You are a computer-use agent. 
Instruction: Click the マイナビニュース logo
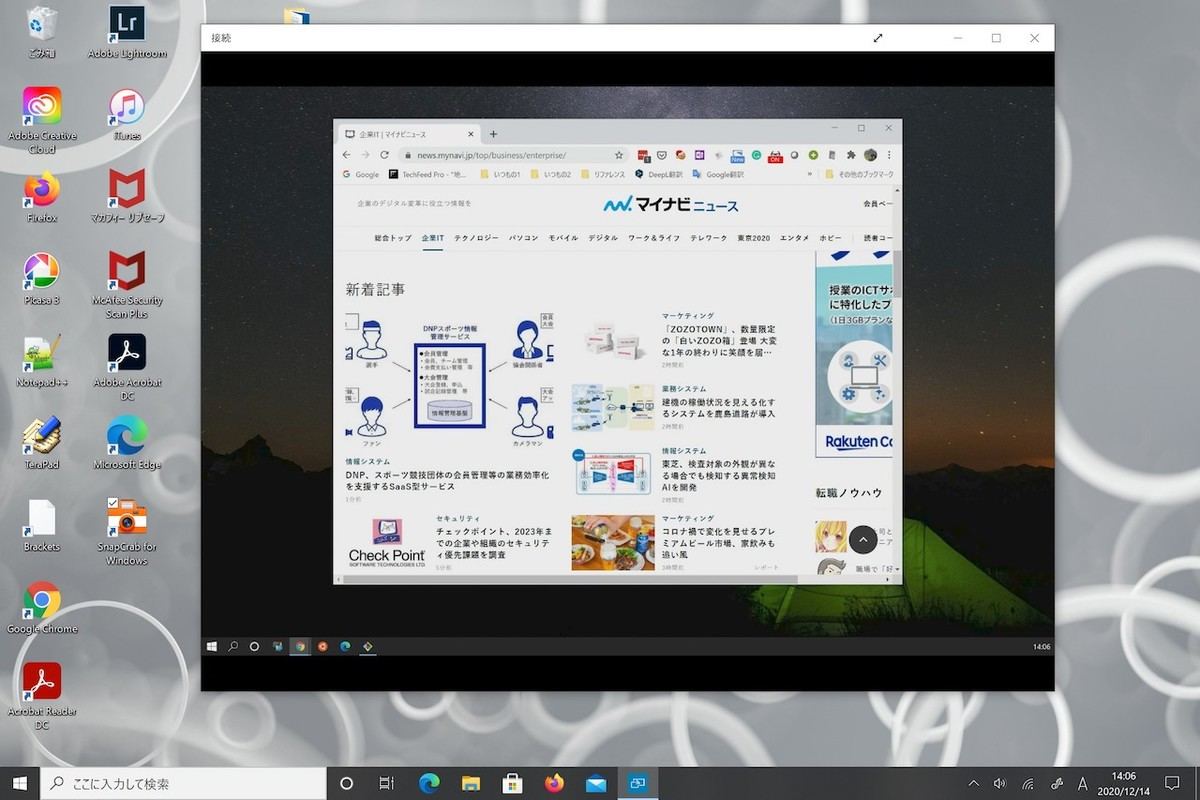point(671,205)
